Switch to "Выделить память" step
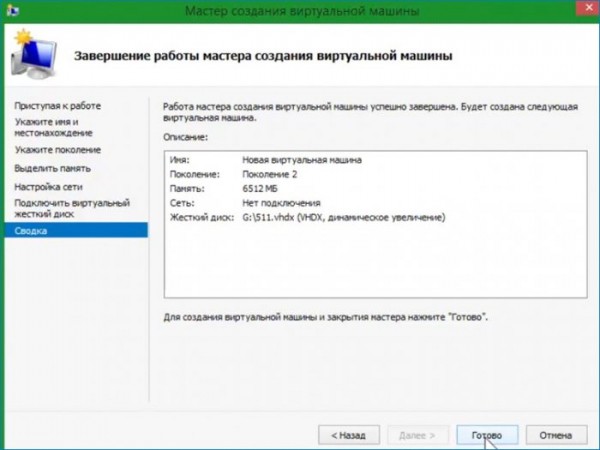The height and width of the screenshot is (450, 600). pyautogui.click(x=53, y=168)
